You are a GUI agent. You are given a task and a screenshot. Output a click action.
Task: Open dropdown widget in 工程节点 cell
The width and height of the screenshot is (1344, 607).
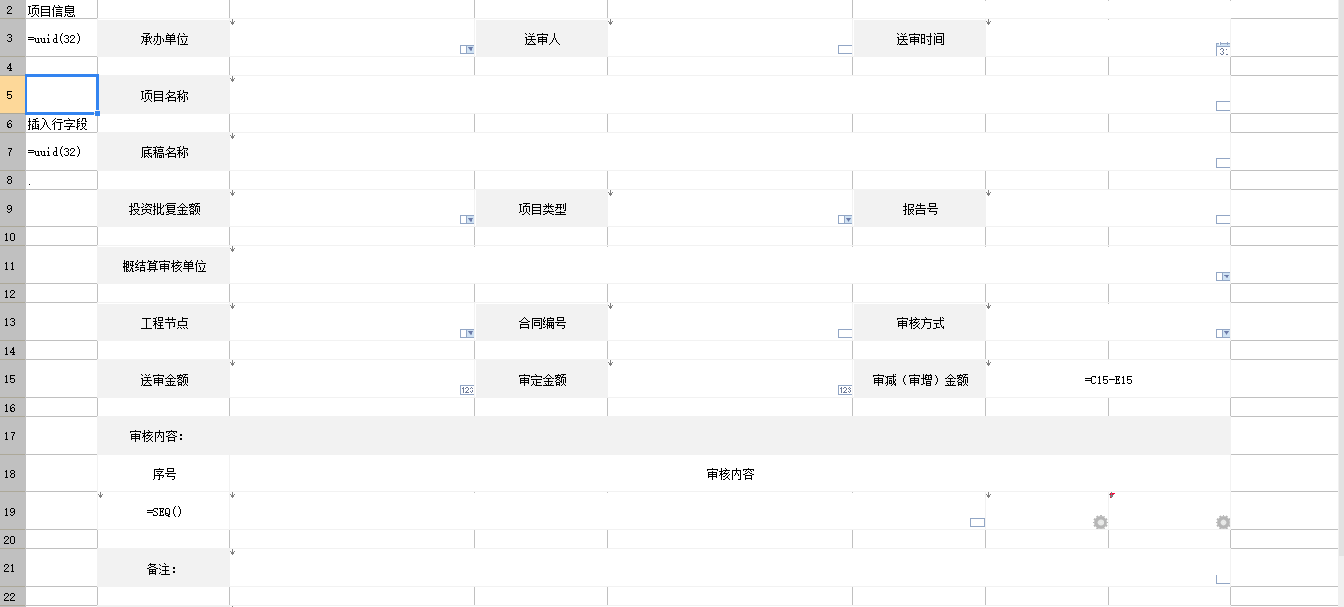coord(466,333)
